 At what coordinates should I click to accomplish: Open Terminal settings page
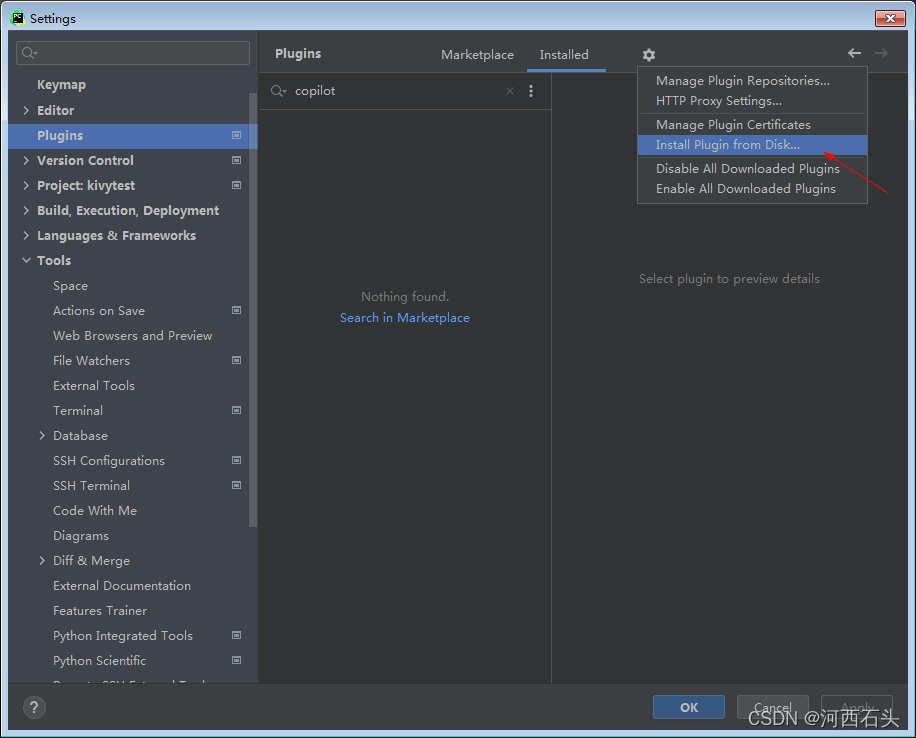pos(78,411)
